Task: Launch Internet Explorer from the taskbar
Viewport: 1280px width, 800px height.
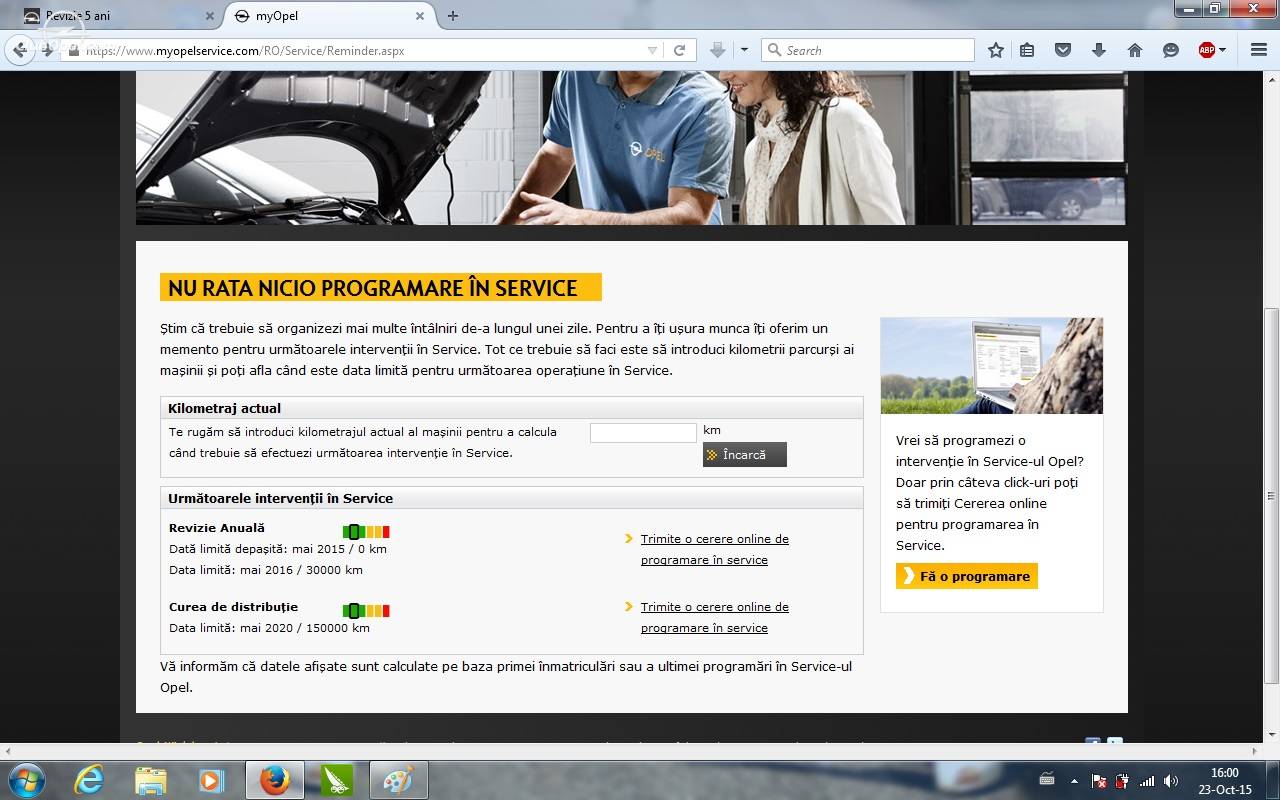Action: pyautogui.click(x=89, y=780)
